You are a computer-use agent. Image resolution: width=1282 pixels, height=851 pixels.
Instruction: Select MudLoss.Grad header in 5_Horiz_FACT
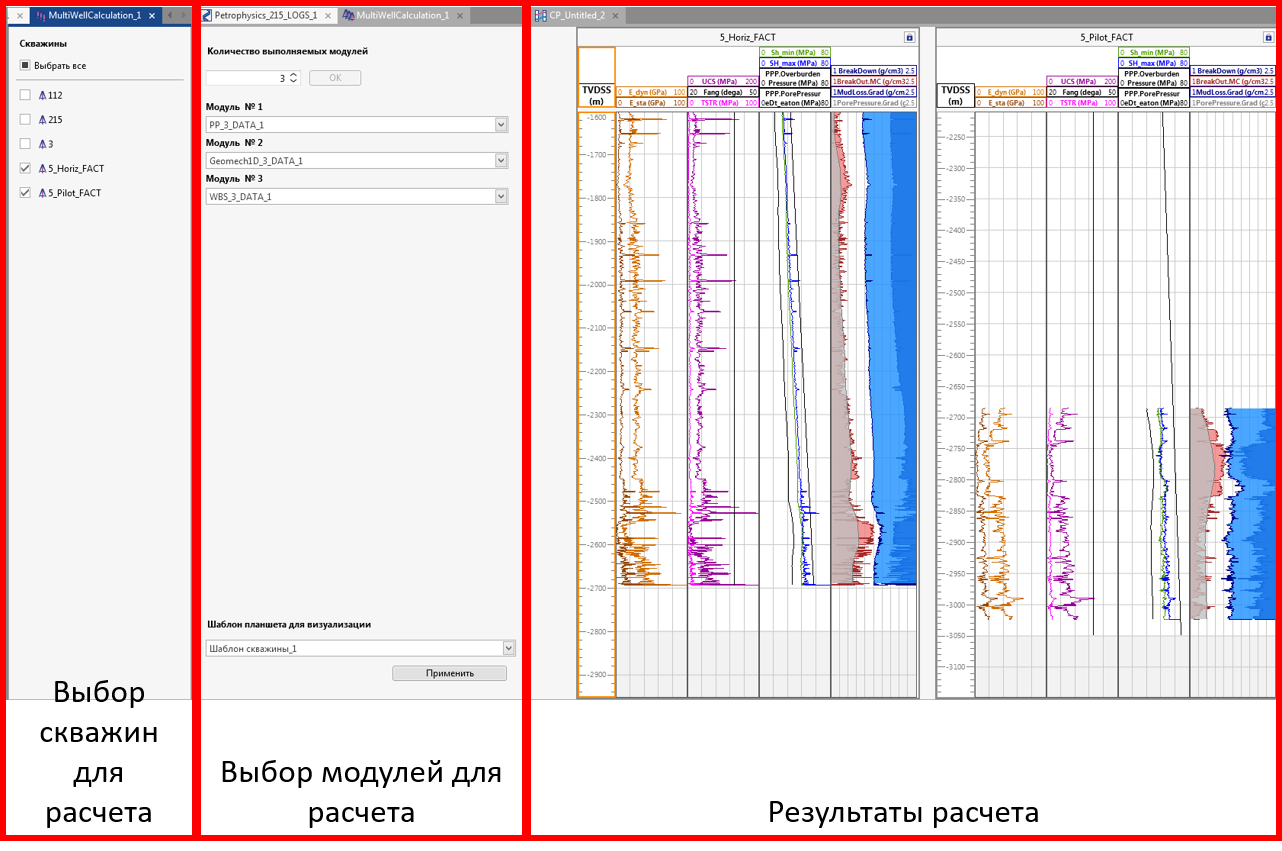[x=874, y=92]
